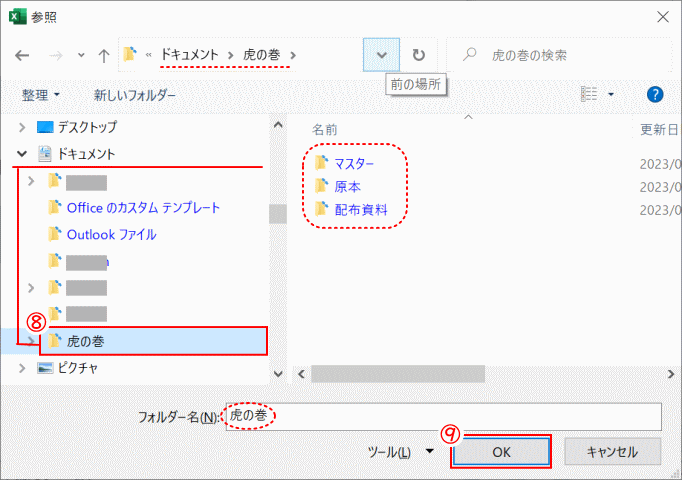Click the キャンセル button
682x480 pixels.
point(612,452)
